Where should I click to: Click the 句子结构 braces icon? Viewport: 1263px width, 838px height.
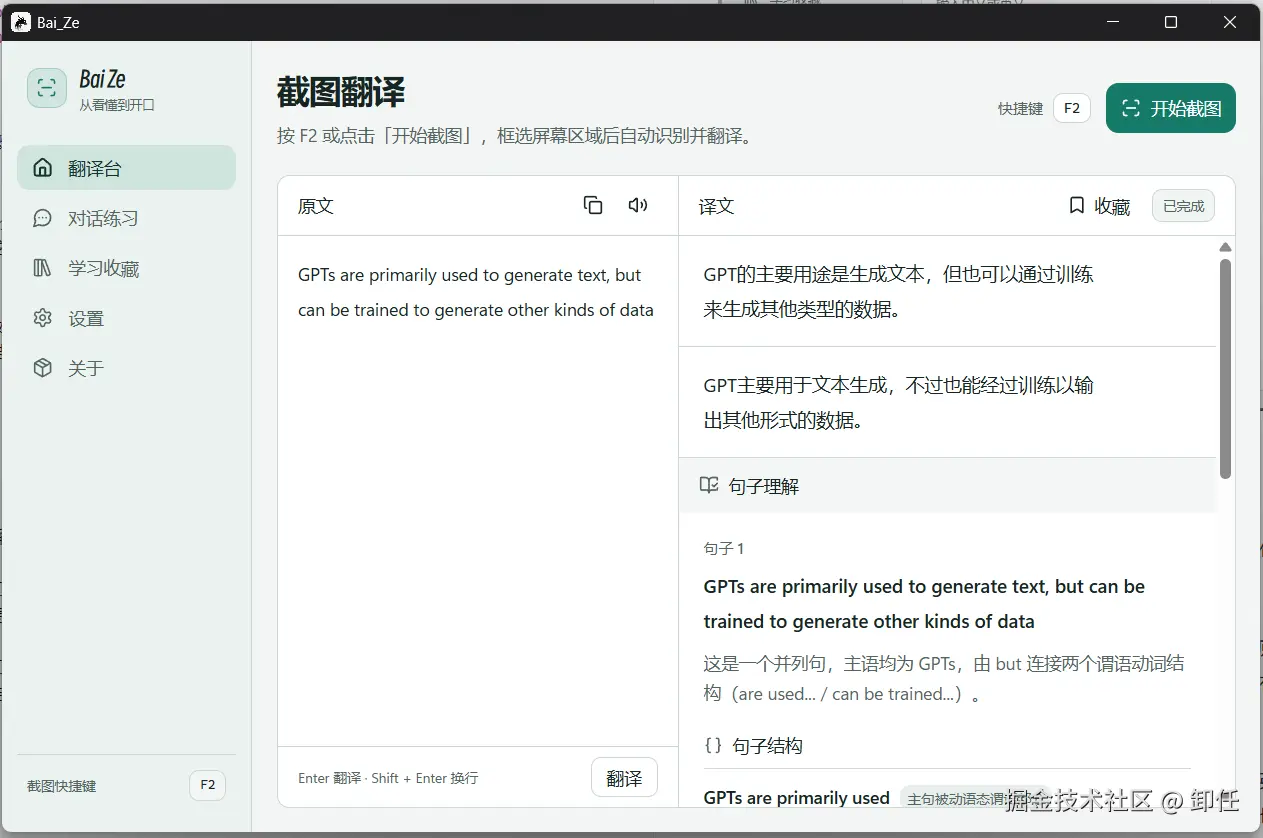pos(713,745)
